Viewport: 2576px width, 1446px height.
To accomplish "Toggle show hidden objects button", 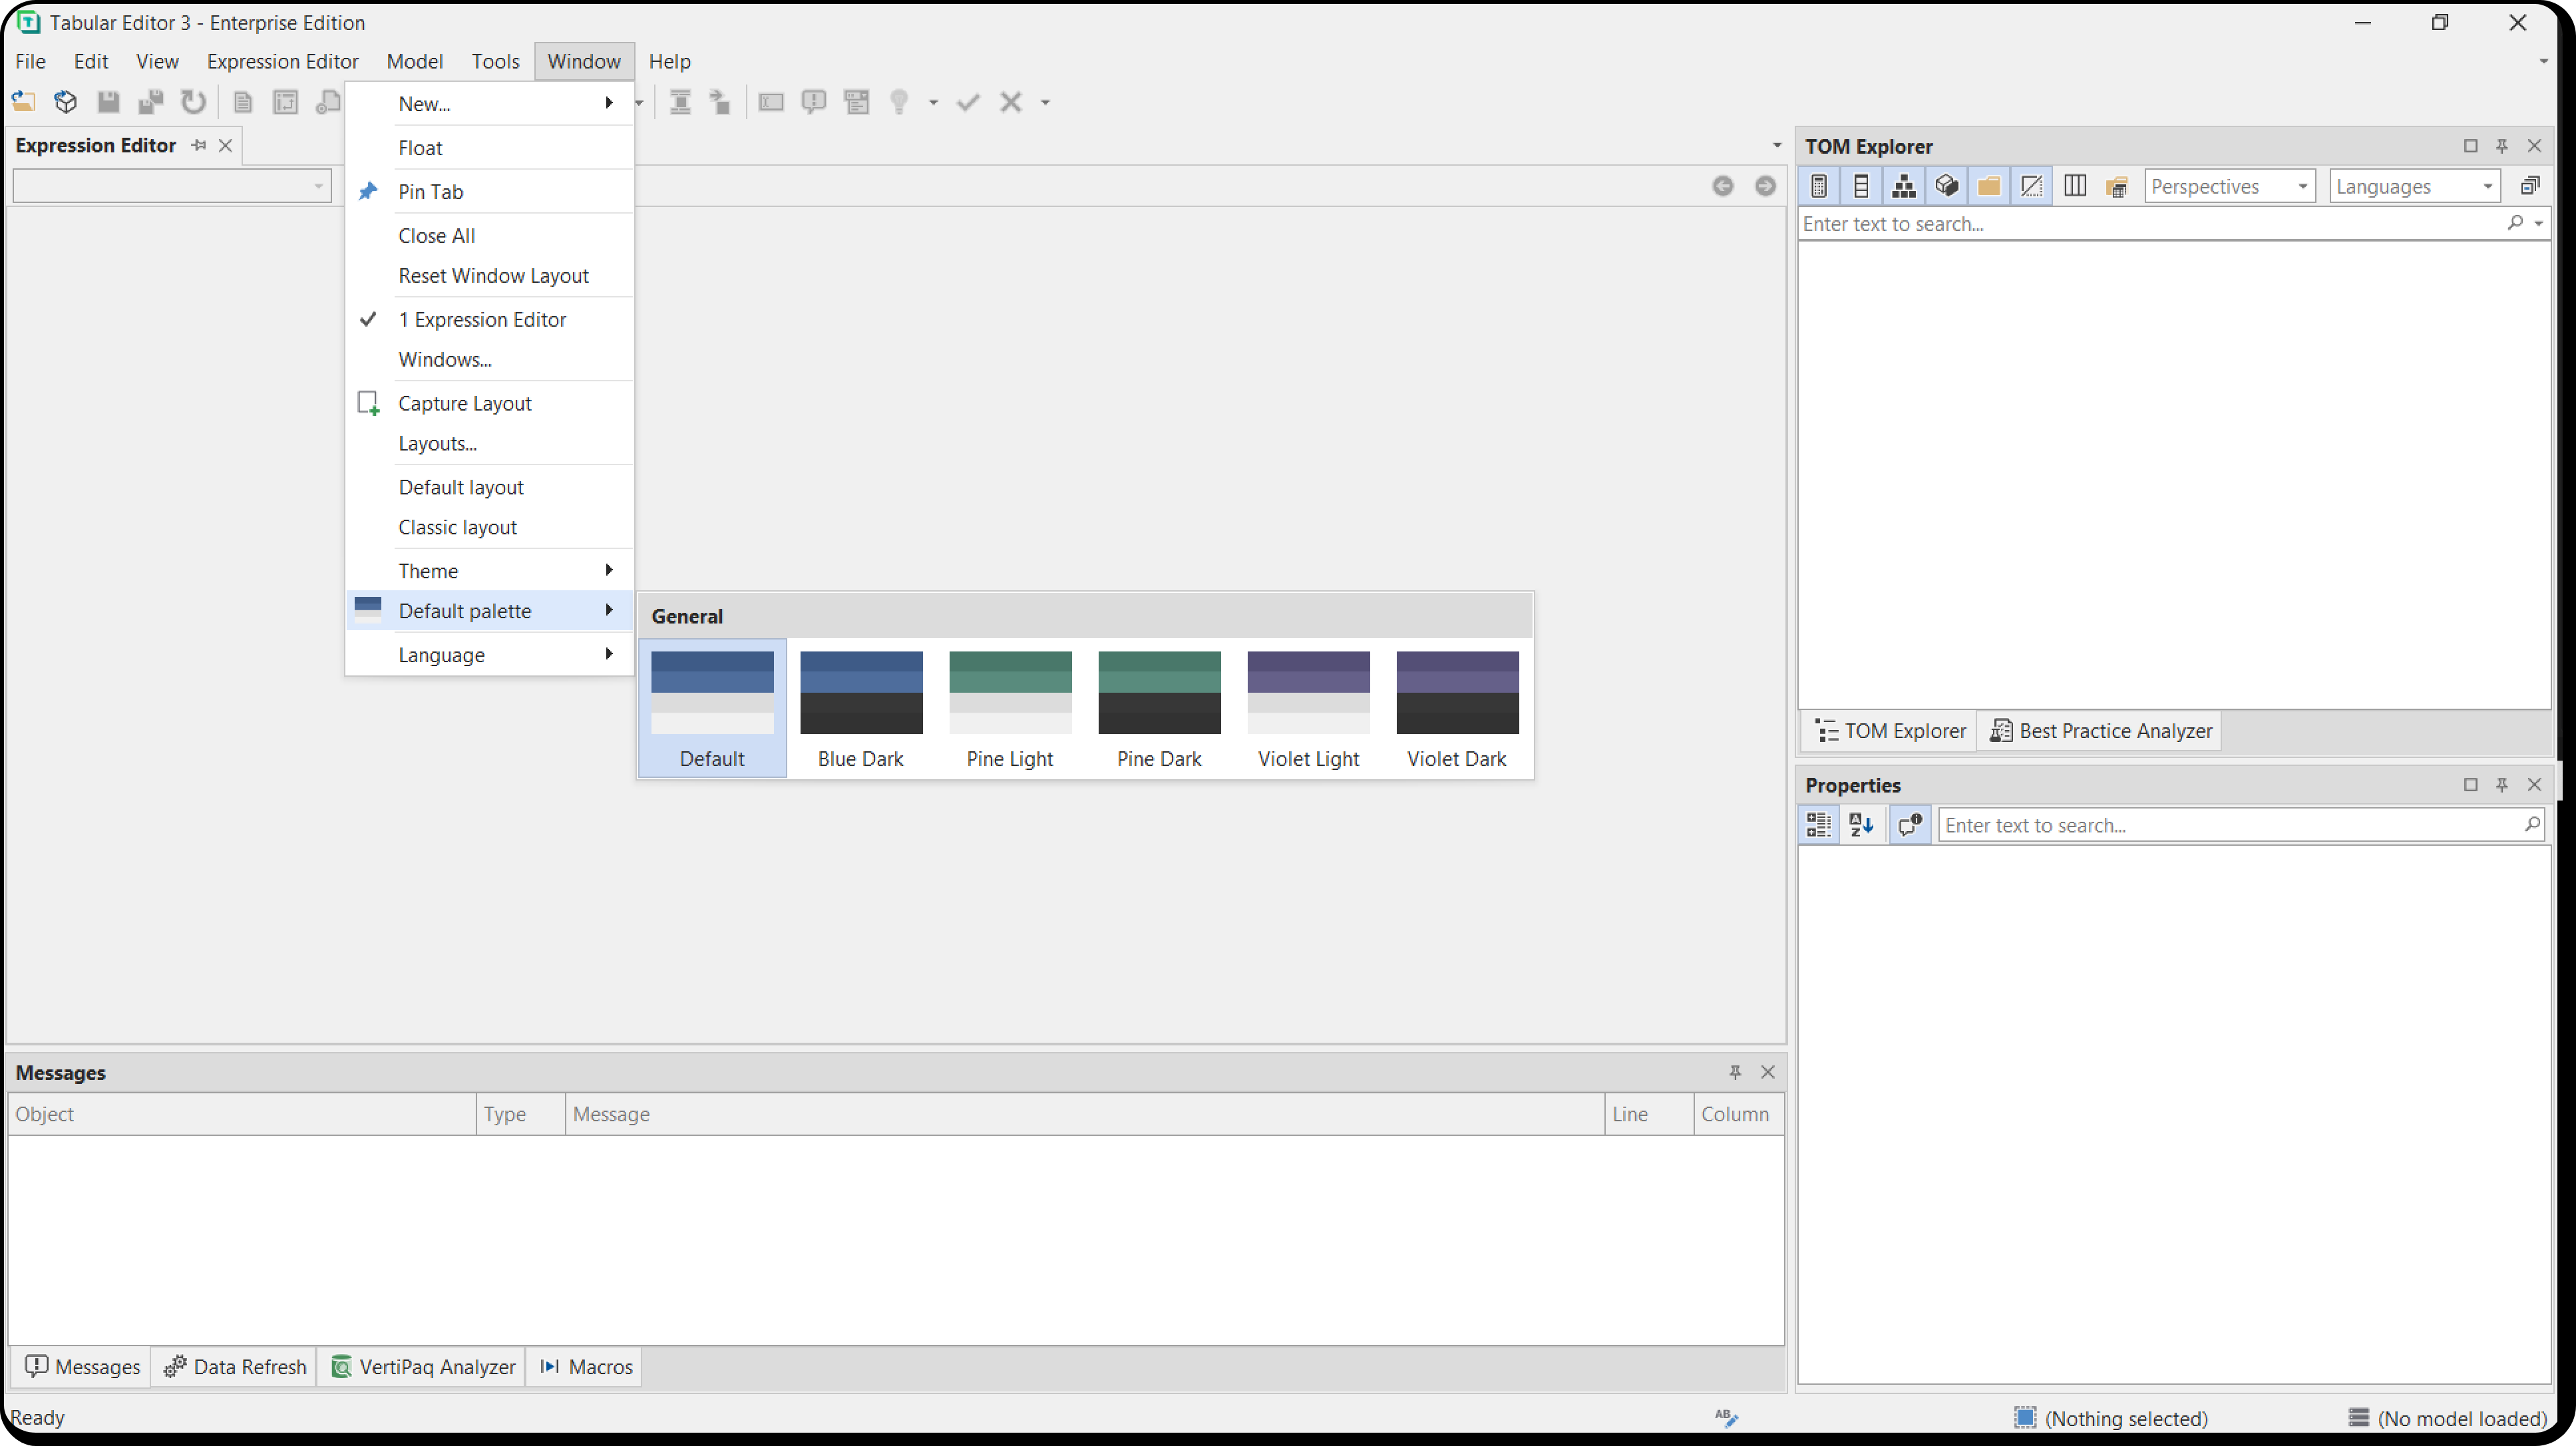I will (x=2031, y=186).
